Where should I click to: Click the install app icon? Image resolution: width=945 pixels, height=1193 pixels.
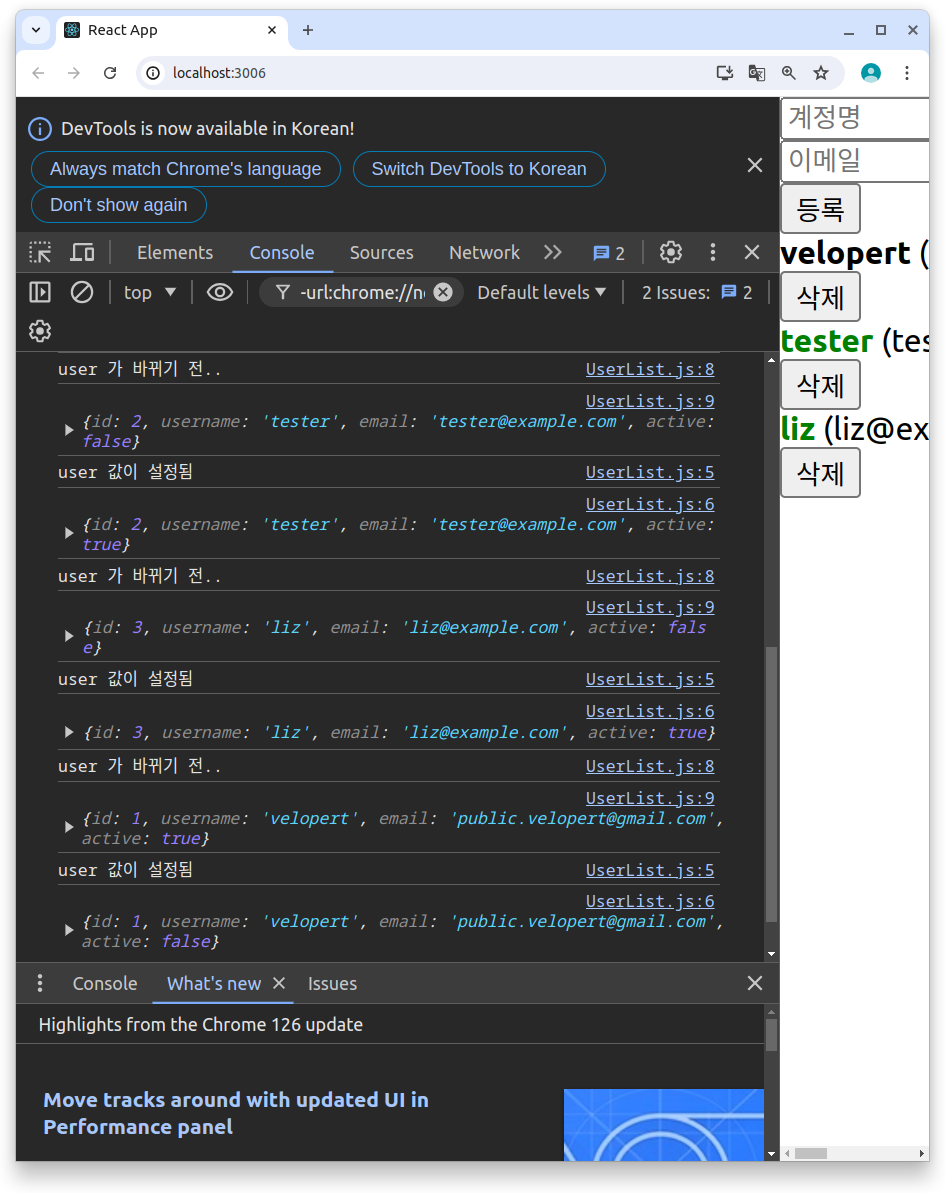pyautogui.click(x=724, y=73)
